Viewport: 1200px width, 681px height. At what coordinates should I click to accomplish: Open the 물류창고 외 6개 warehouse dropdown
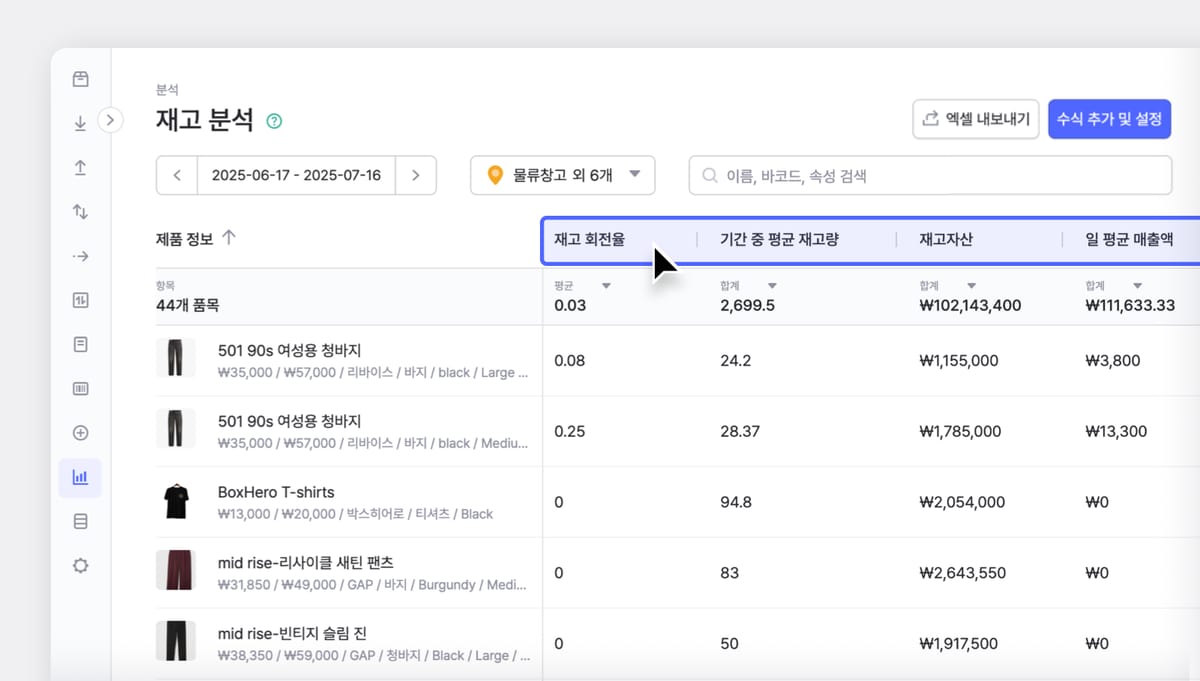point(562,174)
